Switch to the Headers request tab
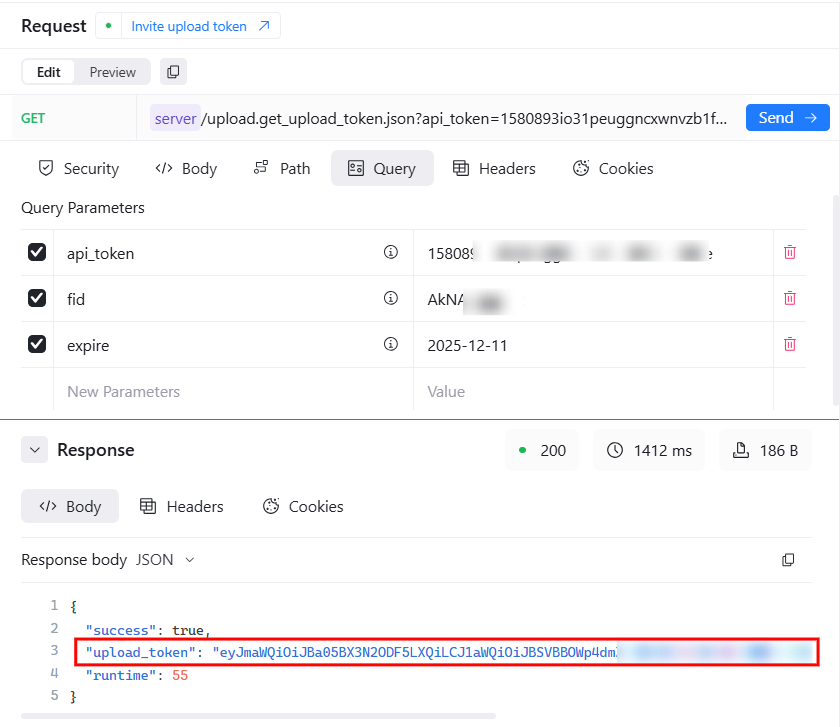This screenshot has width=840, height=727. click(494, 168)
